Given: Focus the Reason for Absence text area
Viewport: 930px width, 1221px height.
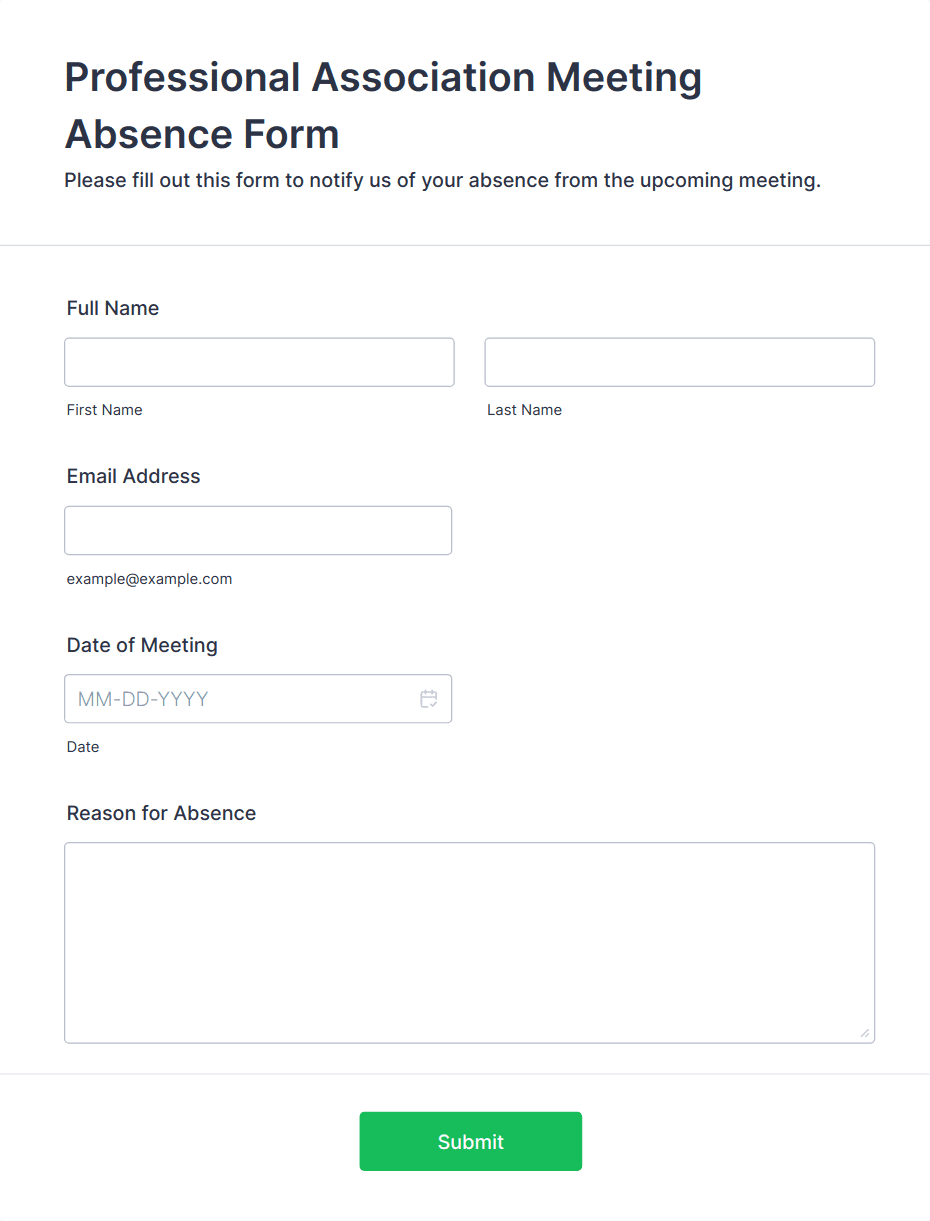Looking at the screenshot, I should 469,942.
